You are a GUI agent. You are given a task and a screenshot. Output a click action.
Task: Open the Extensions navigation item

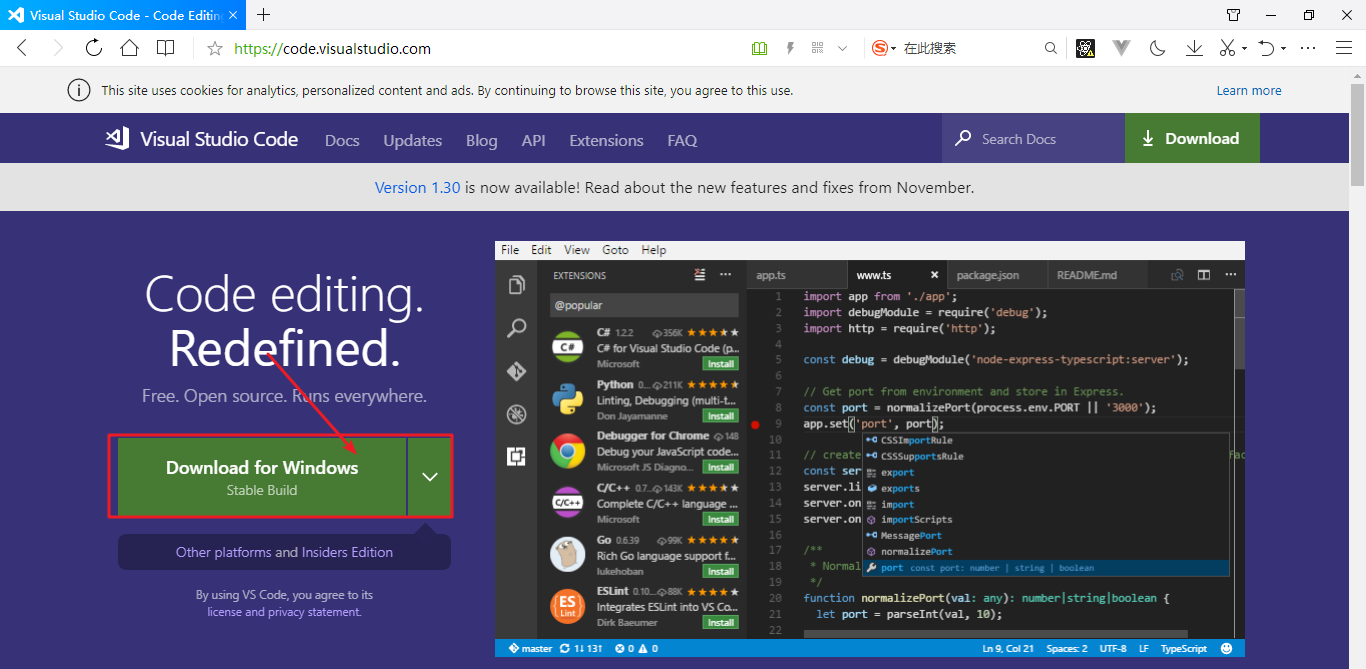tap(606, 140)
